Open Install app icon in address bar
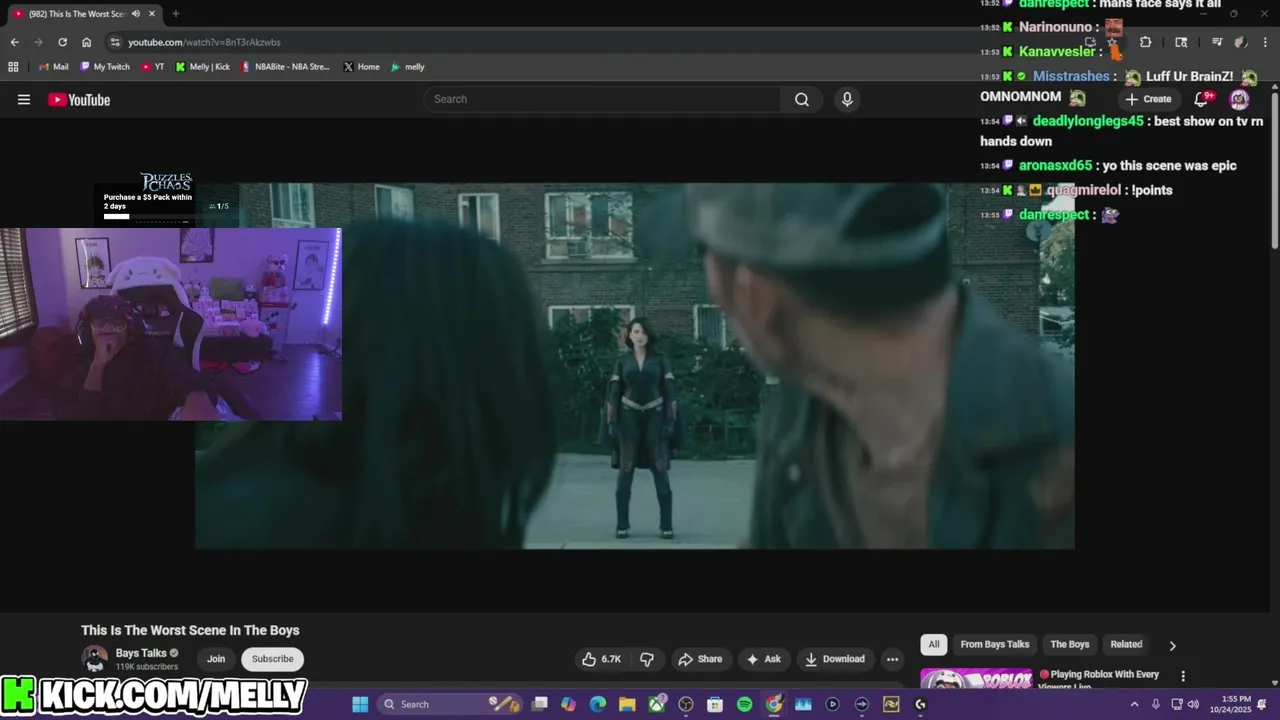 (x=1091, y=42)
